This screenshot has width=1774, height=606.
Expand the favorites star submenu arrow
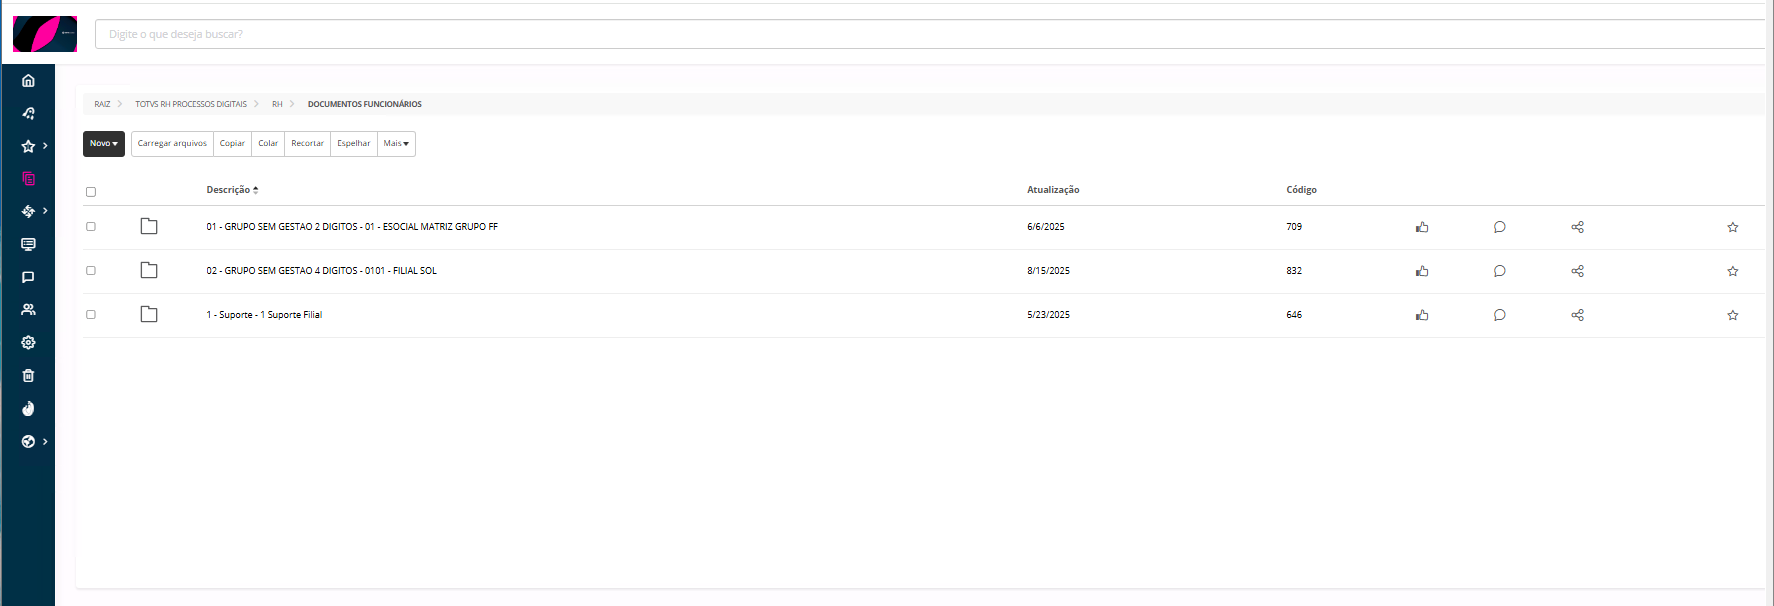pos(45,146)
